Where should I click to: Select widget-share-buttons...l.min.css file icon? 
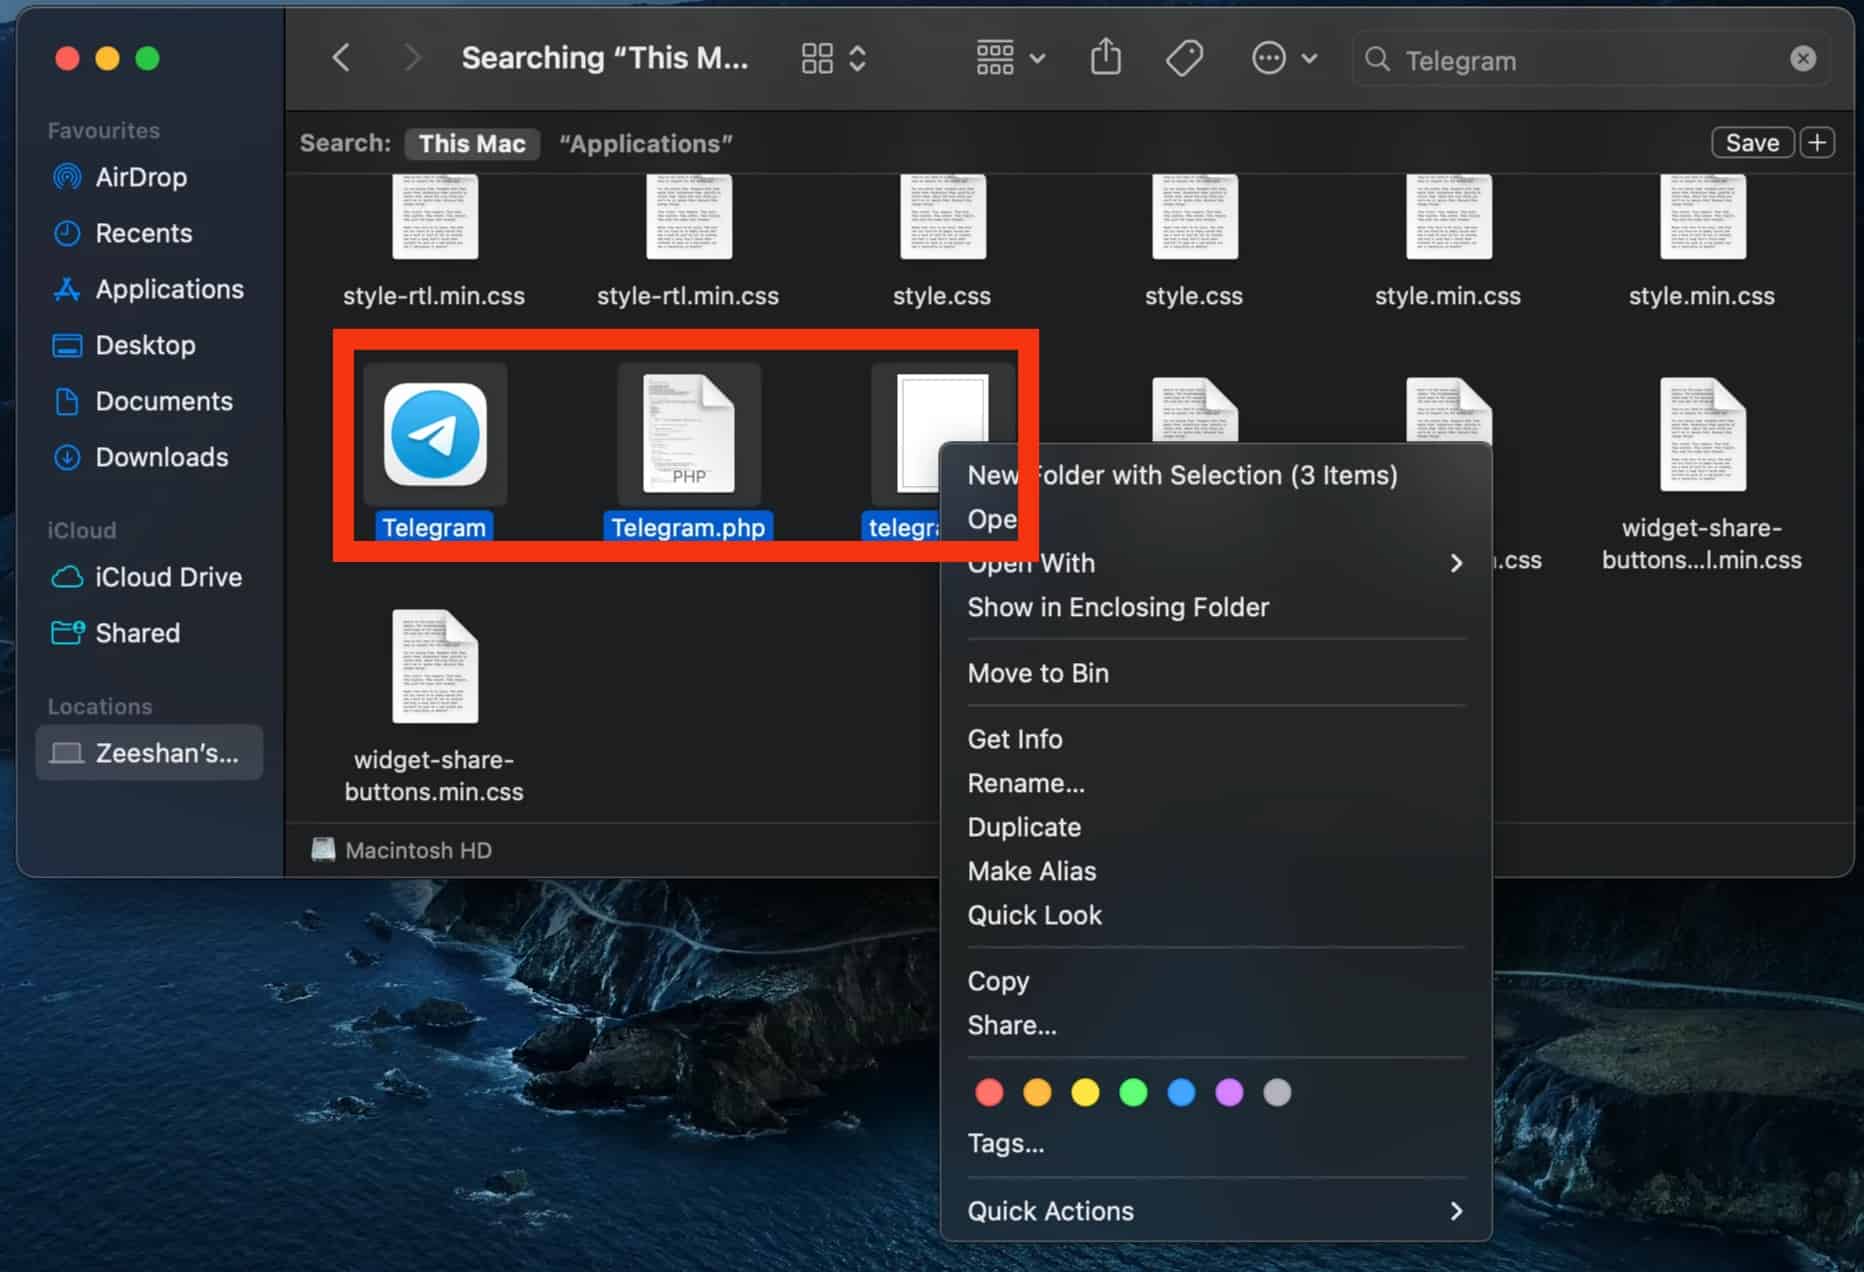pyautogui.click(x=1702, y=434)
